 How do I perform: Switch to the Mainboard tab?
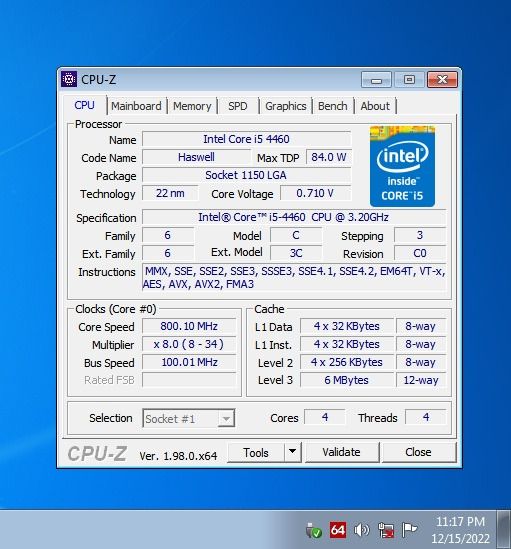tap(136, 106)
